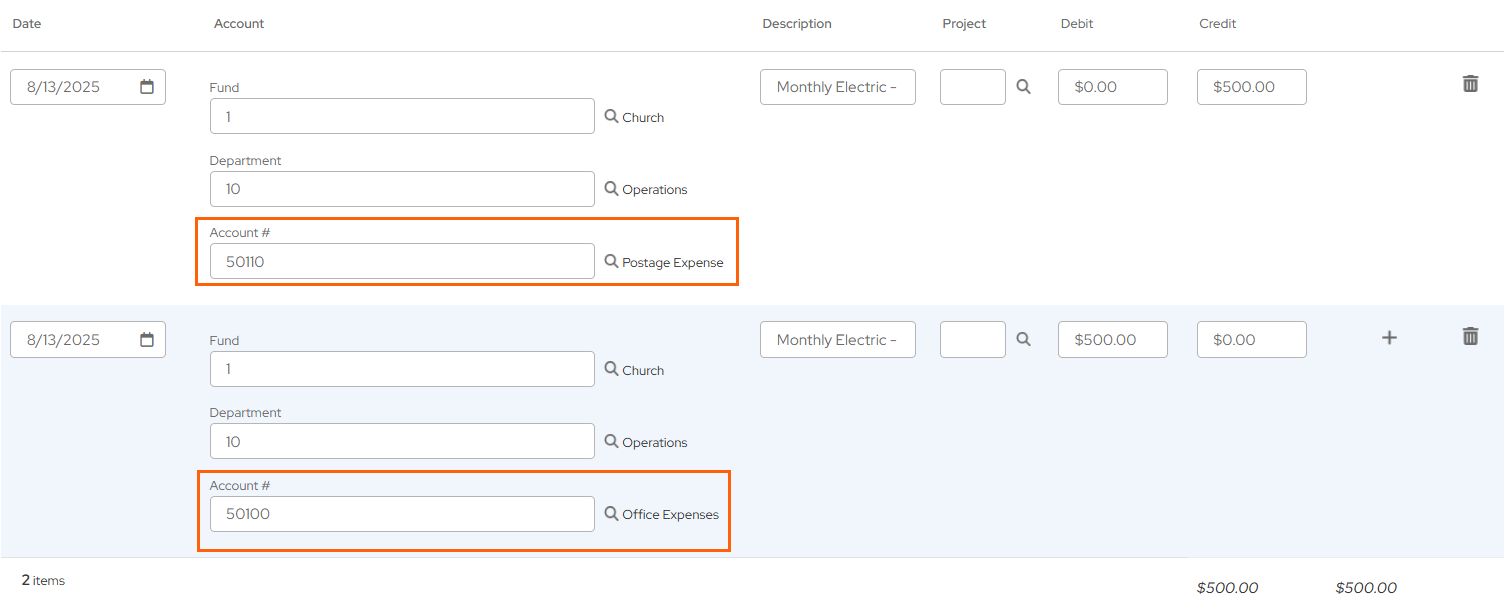
Task: Add a new row with plus icon
Action: click(x=1389, y=338)
